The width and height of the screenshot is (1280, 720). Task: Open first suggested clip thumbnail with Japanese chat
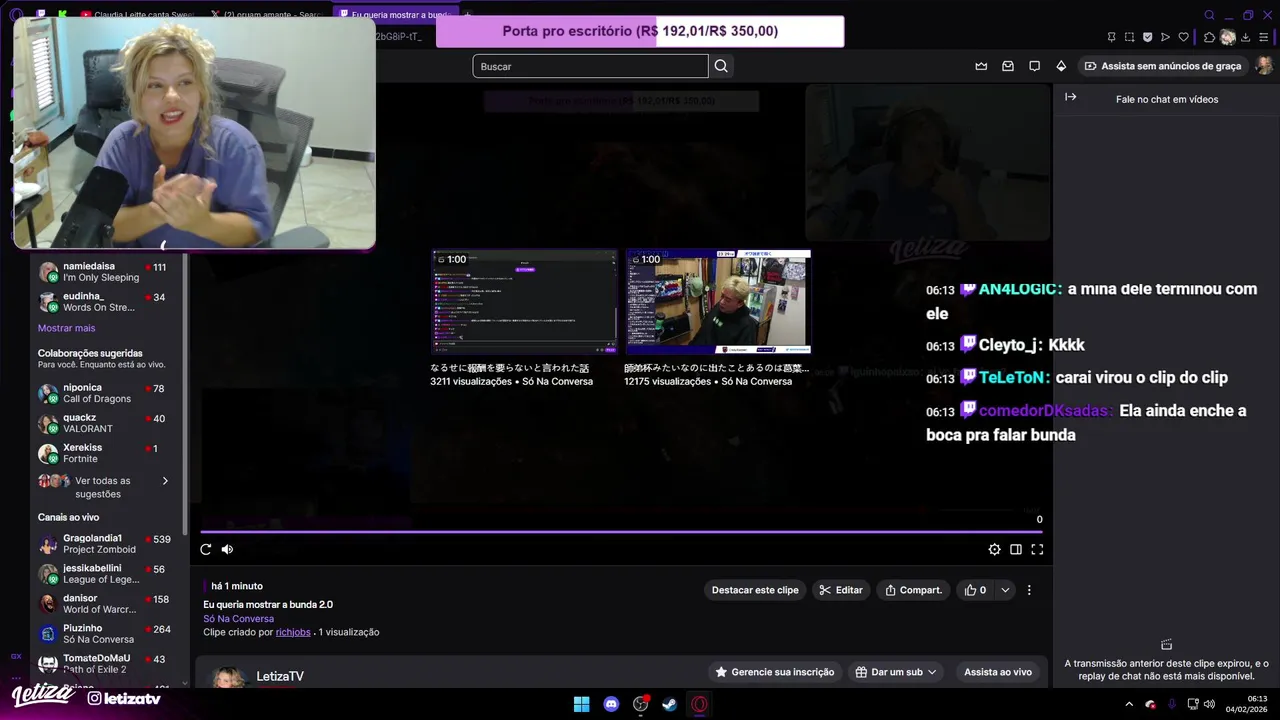click(x=525, y=301)
